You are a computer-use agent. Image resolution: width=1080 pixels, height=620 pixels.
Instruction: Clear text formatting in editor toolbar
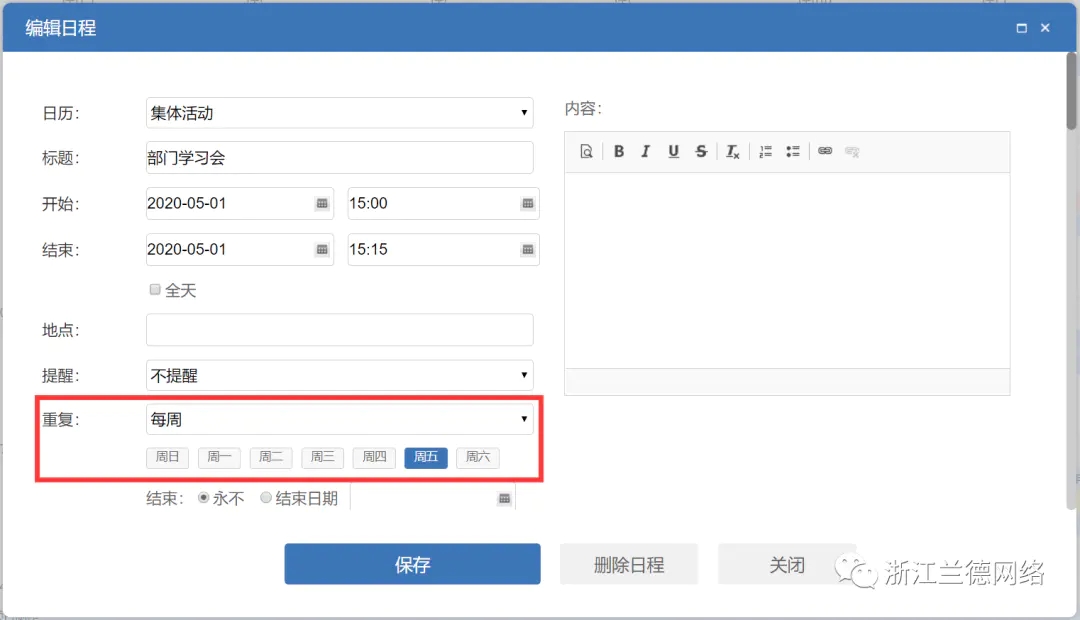coord(733,152)
